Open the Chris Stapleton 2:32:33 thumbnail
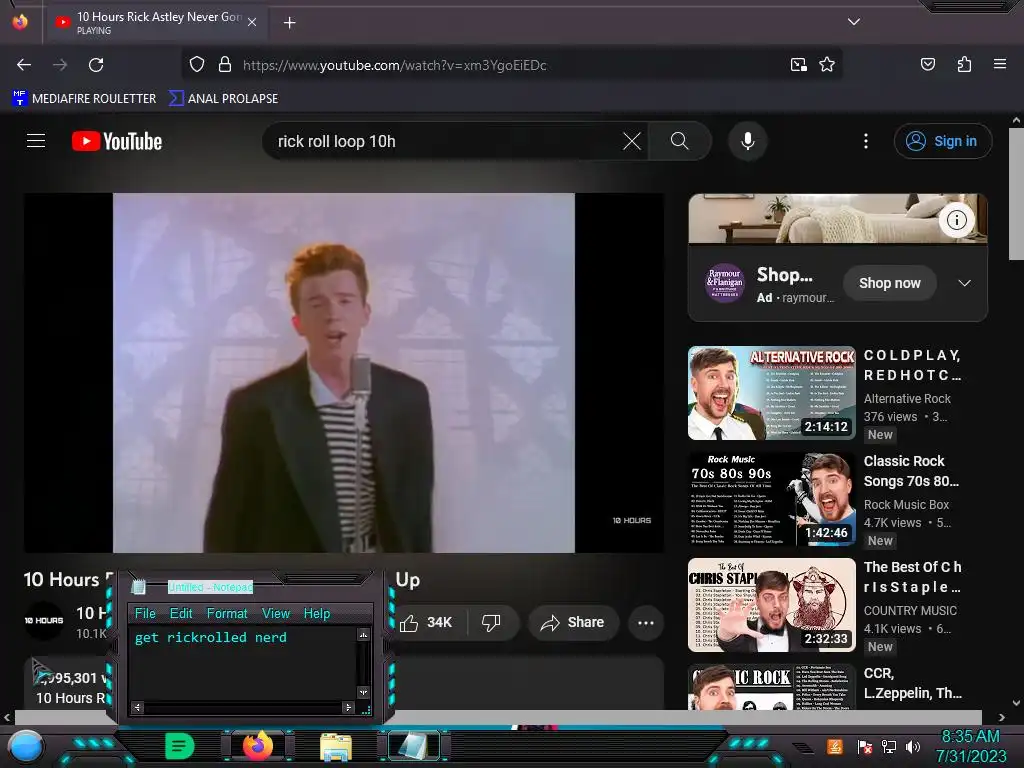This screenshot has width=1024, height=768. [x=771, y=604]
